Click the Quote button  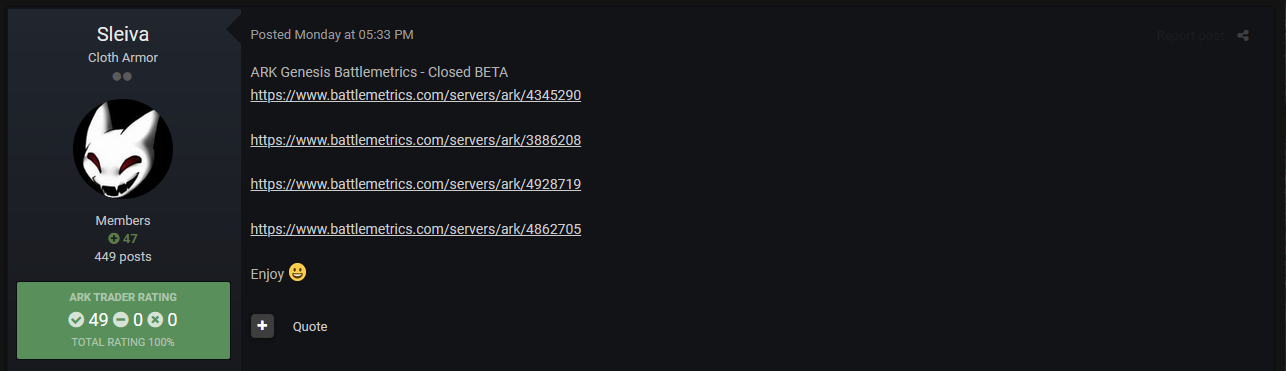(x=310, y=327)
